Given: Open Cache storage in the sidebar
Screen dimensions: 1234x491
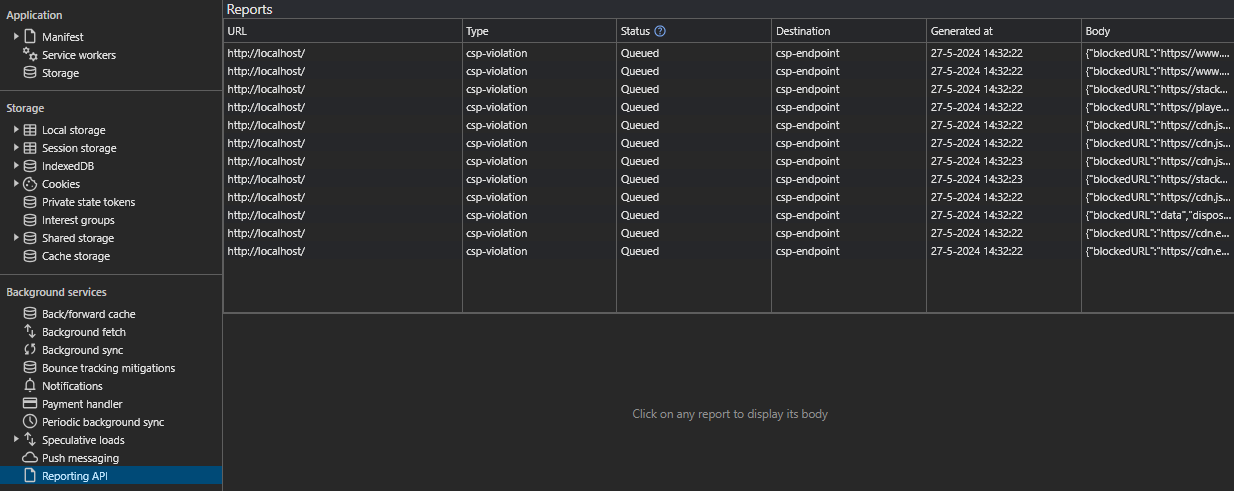Looking at the screenshot, I should pyautogui.click(x=76, y=256).
